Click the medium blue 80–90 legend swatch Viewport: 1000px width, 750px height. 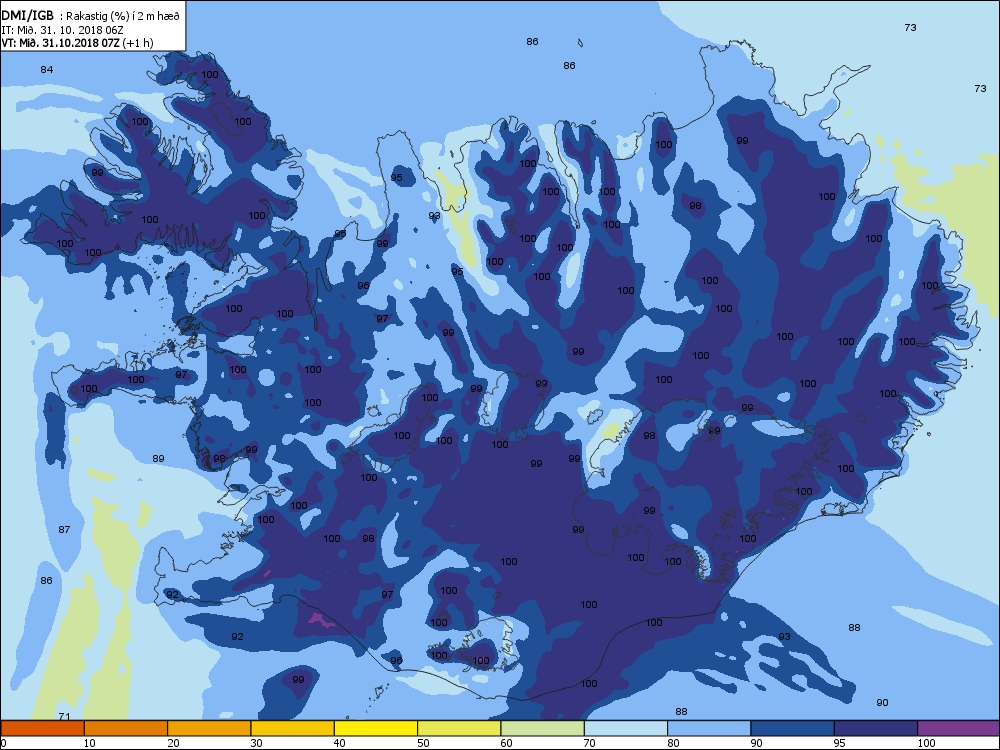click(x=709, y=728)
